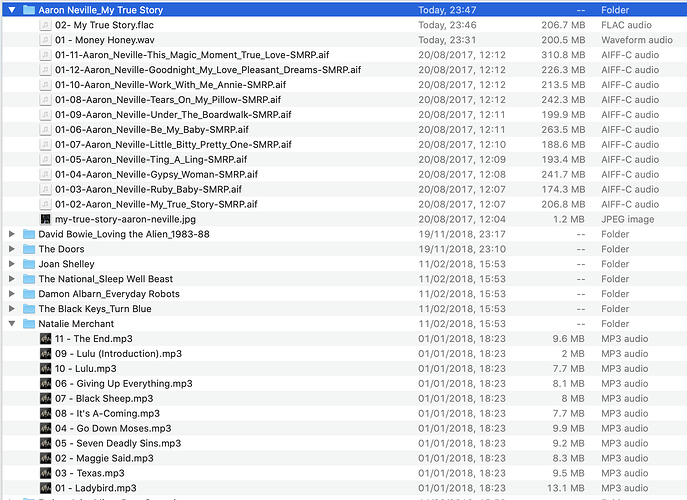Collapse the Aaron Neville_My True Story folder
Image resolution: width=687 pixels, height=500 pixels.
coord(12,10)
